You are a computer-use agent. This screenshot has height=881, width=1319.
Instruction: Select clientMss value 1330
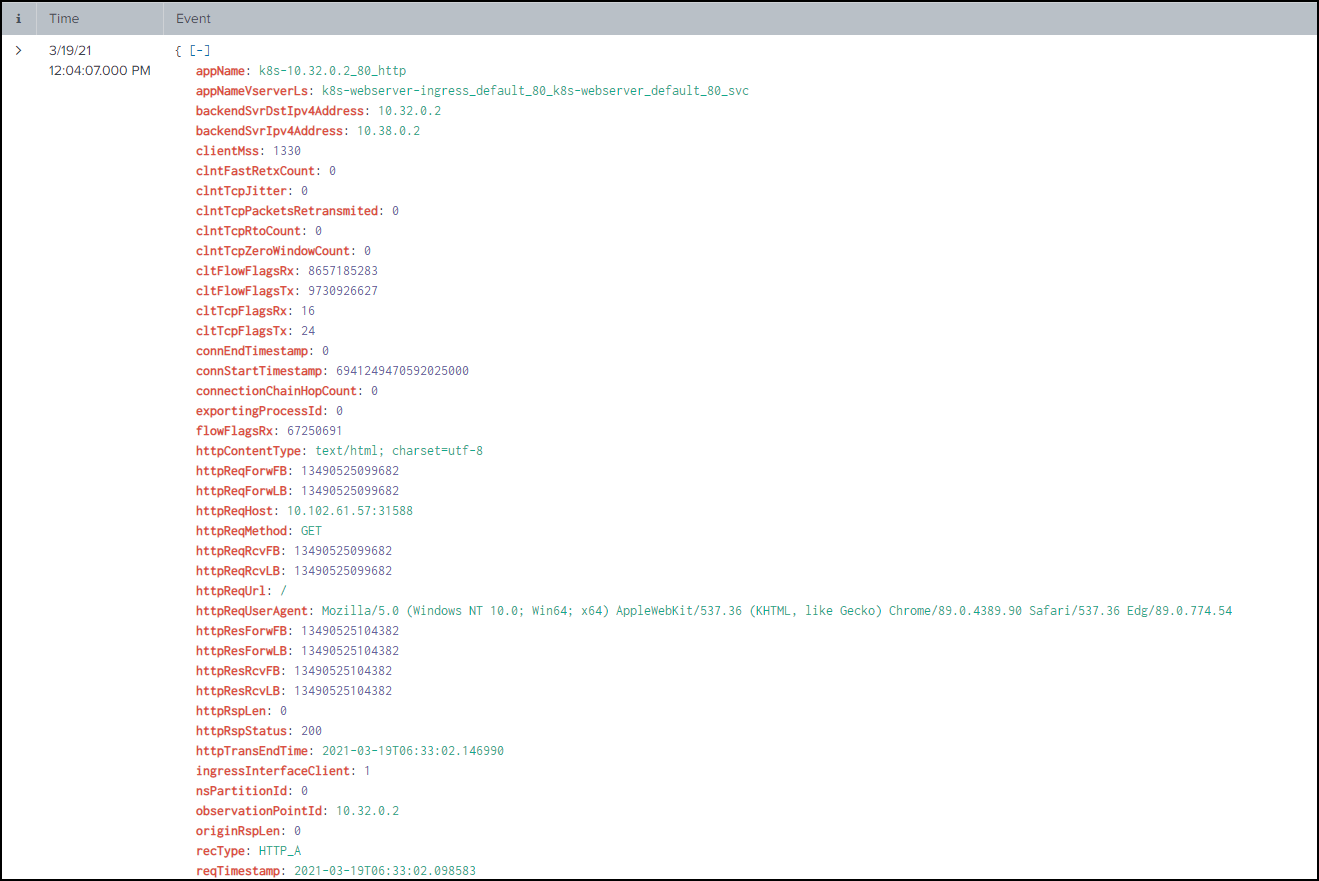(x=287, y=151)
